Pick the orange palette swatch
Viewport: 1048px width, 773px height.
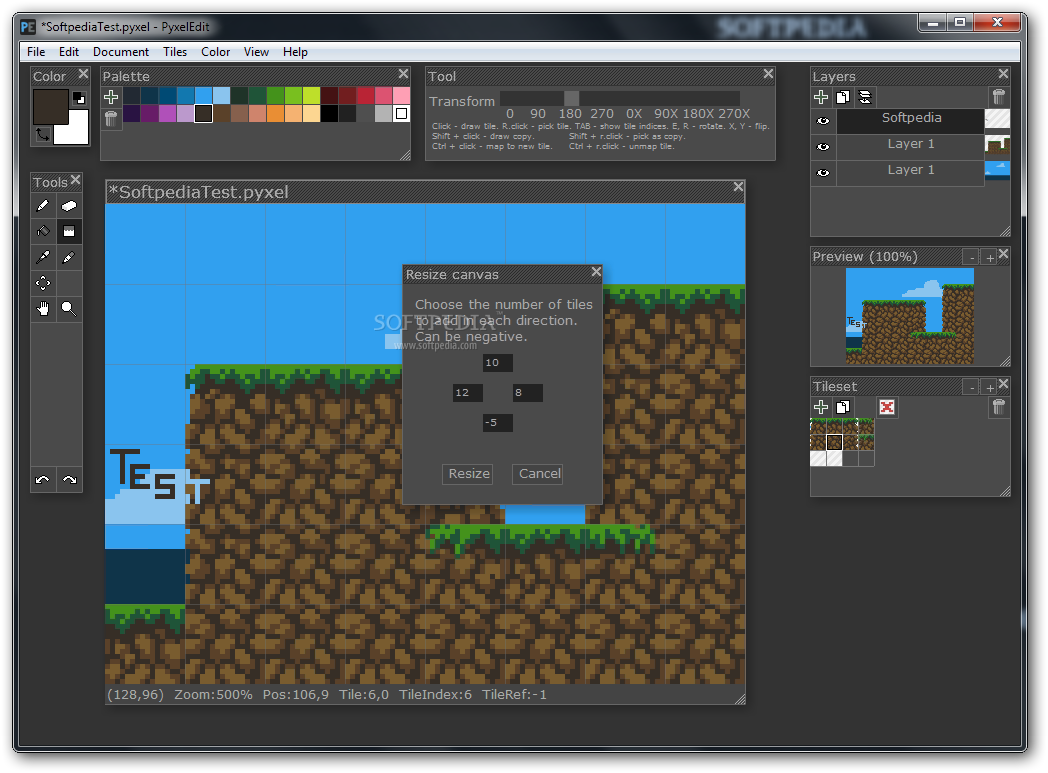(x=275, y=114)
